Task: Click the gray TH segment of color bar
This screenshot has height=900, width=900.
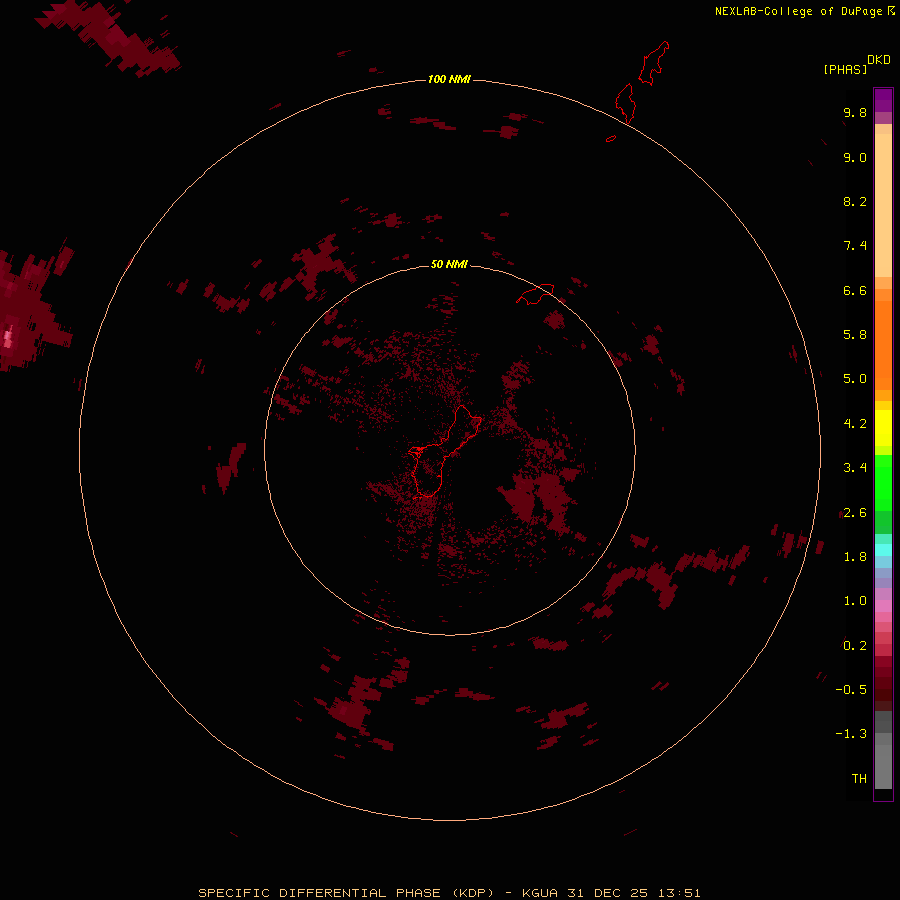Action: pyautogui.click(x=883, y=766)
